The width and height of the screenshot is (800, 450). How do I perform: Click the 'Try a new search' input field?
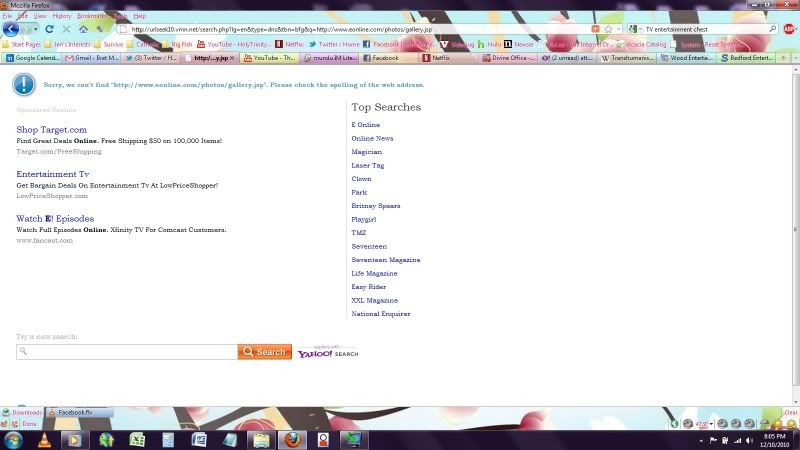point(127,352)
